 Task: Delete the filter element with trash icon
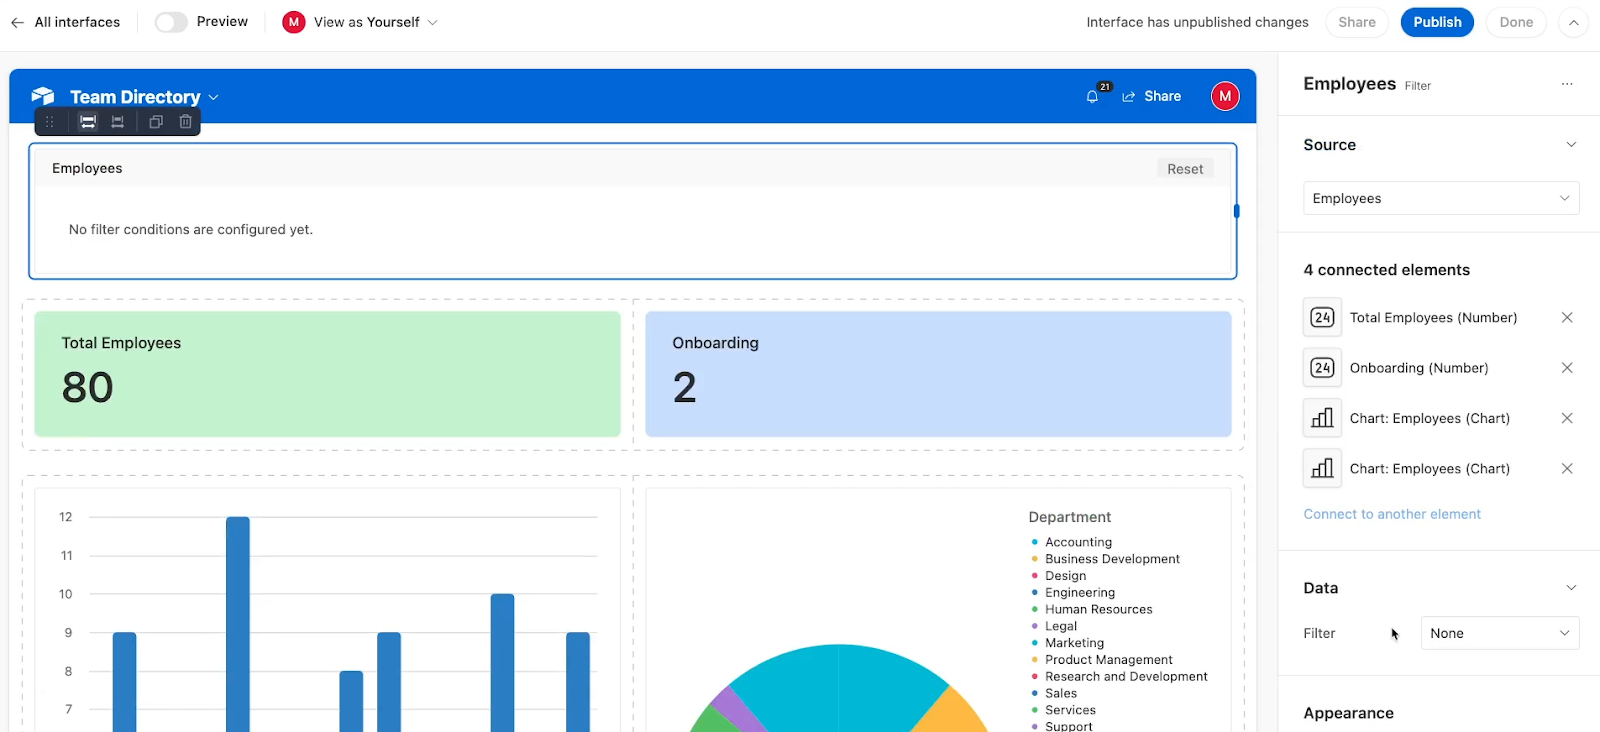[186, 122]
